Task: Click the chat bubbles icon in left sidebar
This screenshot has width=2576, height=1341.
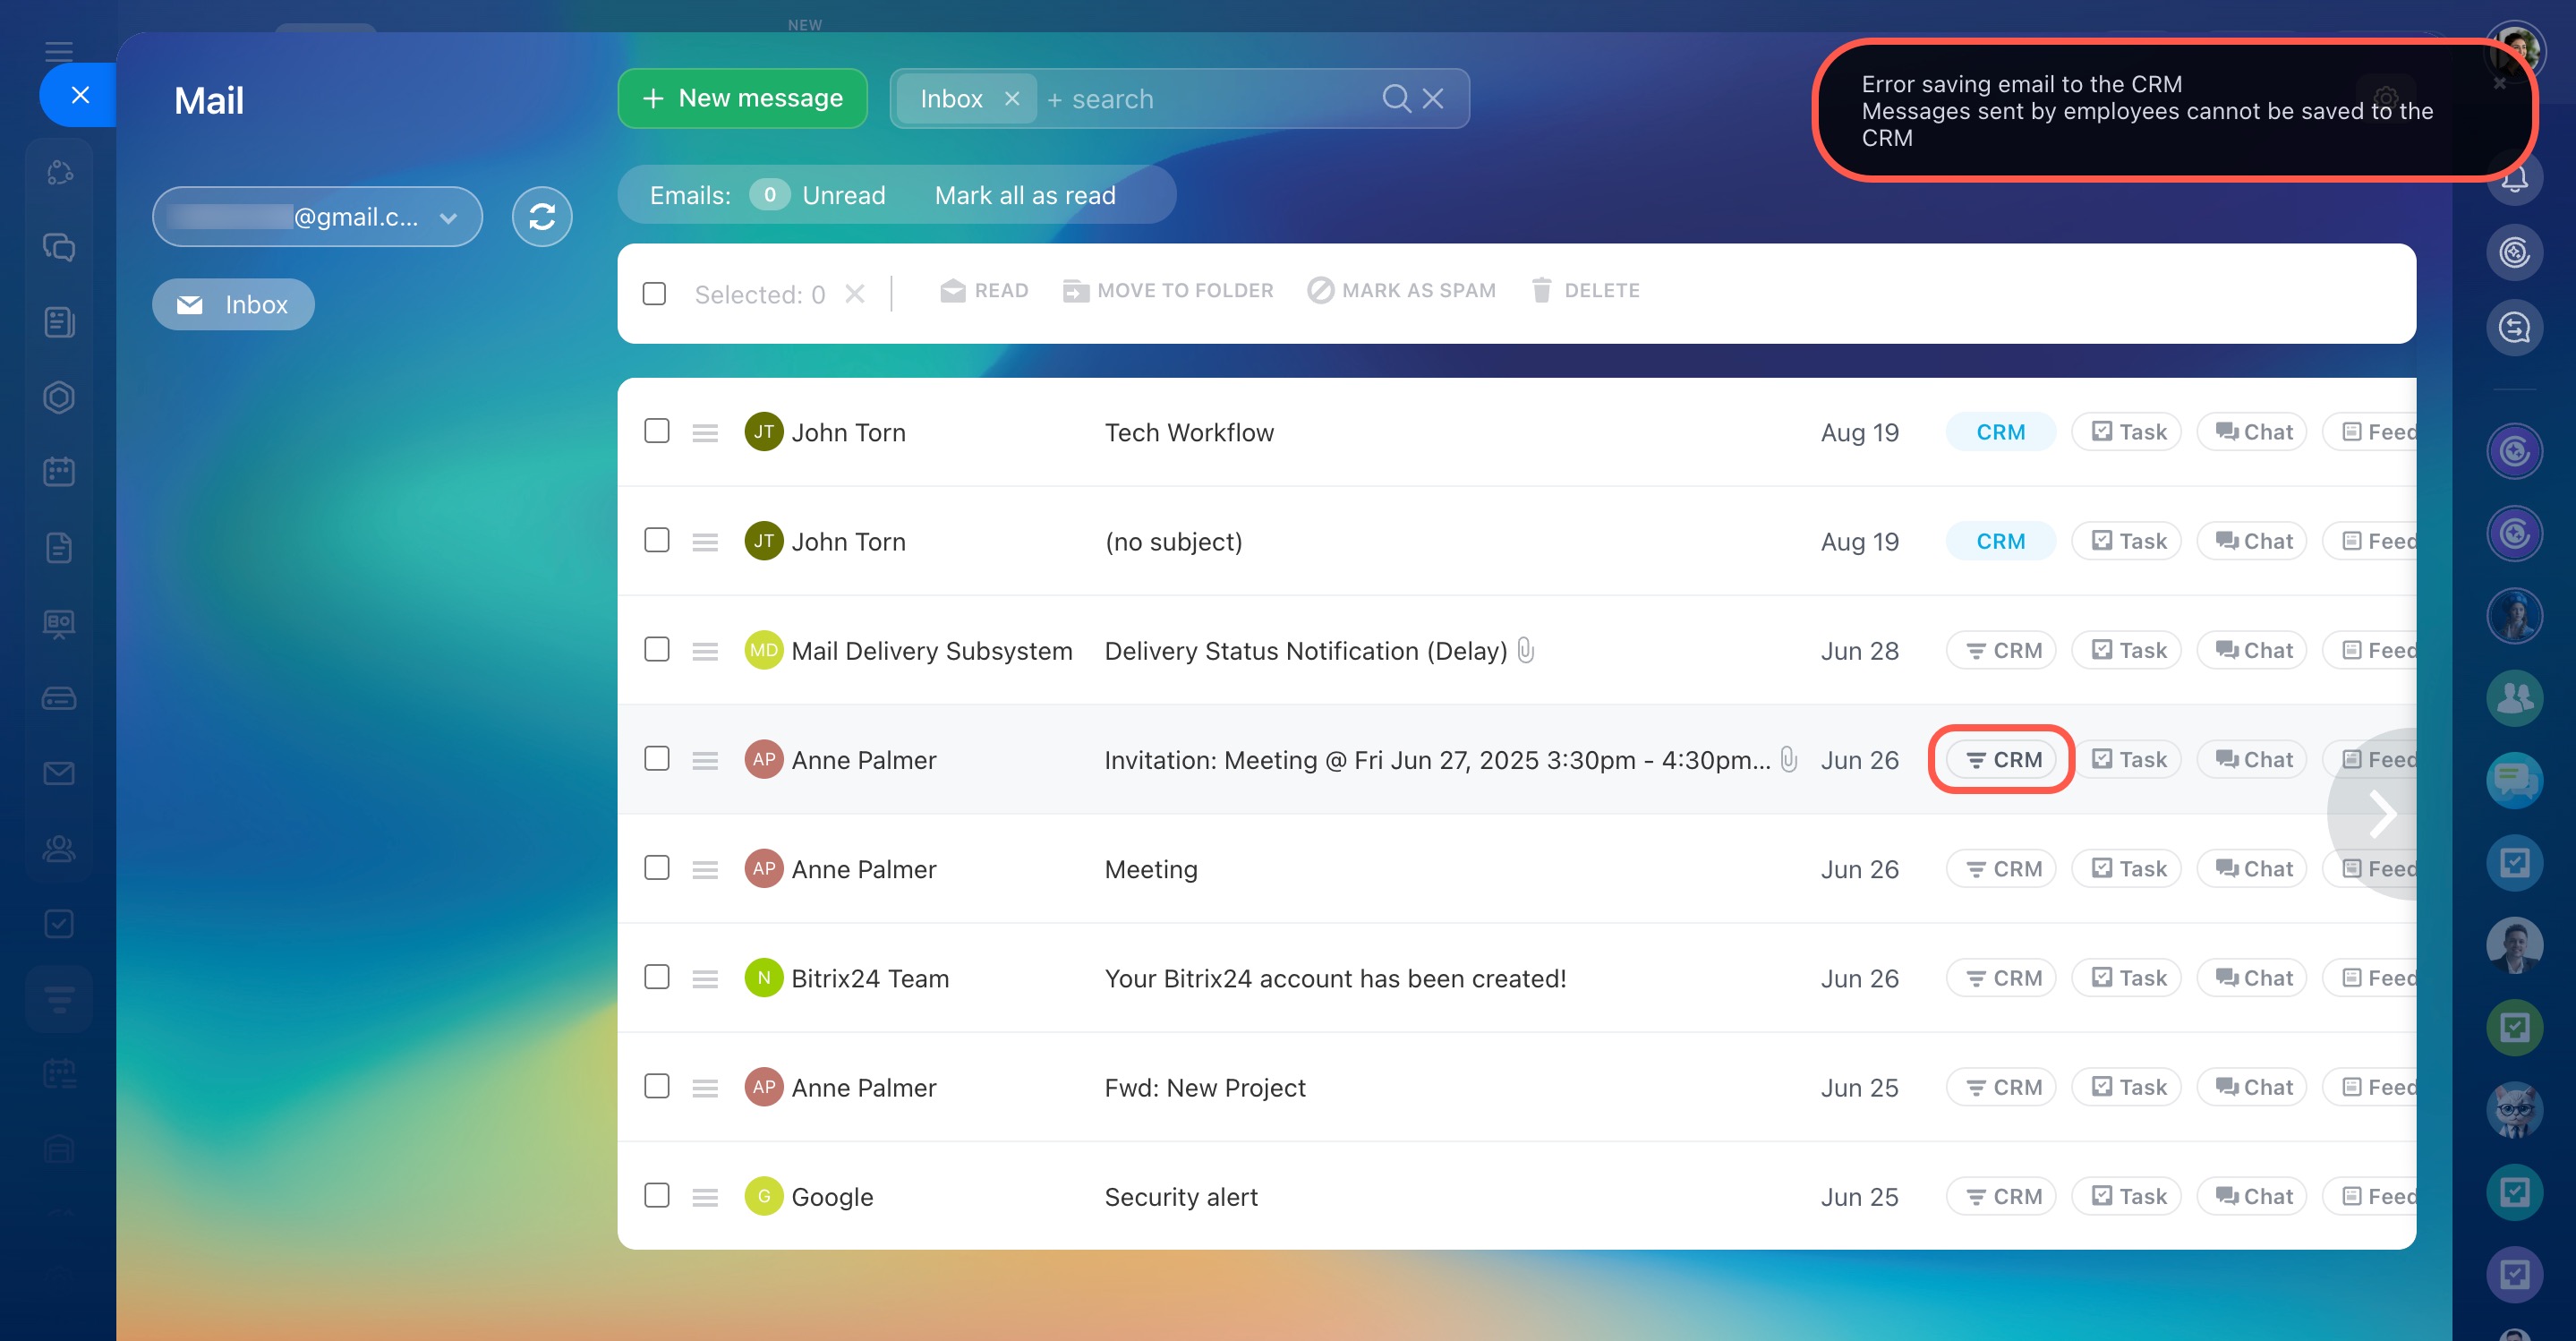Action: (x=59, y=247)
